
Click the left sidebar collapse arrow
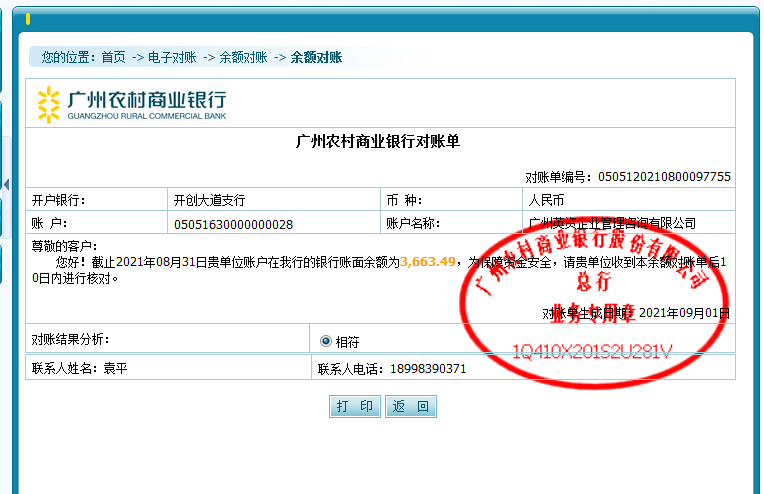6,185
